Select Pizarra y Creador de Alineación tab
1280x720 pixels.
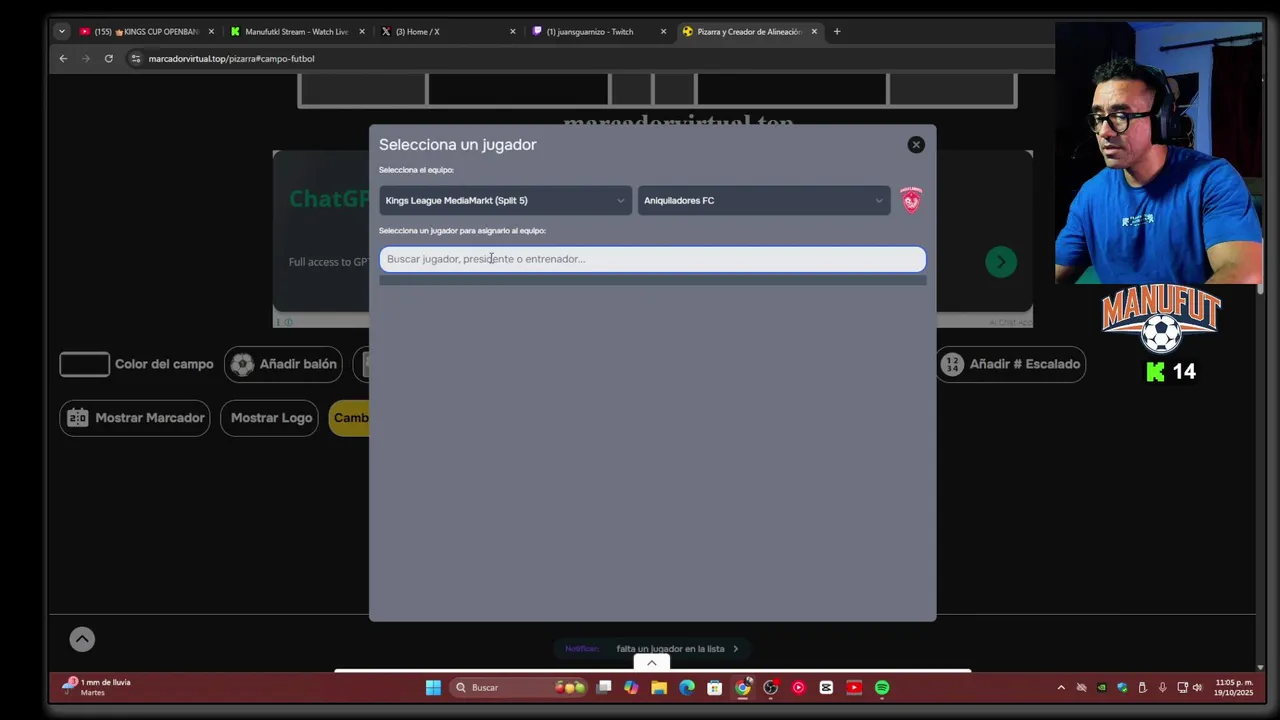(x=749, y=31)
